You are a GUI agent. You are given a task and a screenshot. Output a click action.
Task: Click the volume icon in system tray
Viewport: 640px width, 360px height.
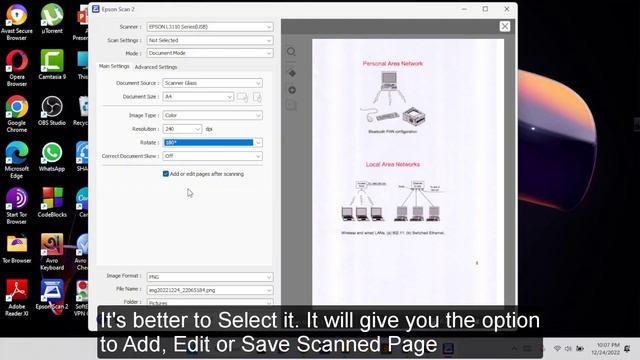click(568, 349)
